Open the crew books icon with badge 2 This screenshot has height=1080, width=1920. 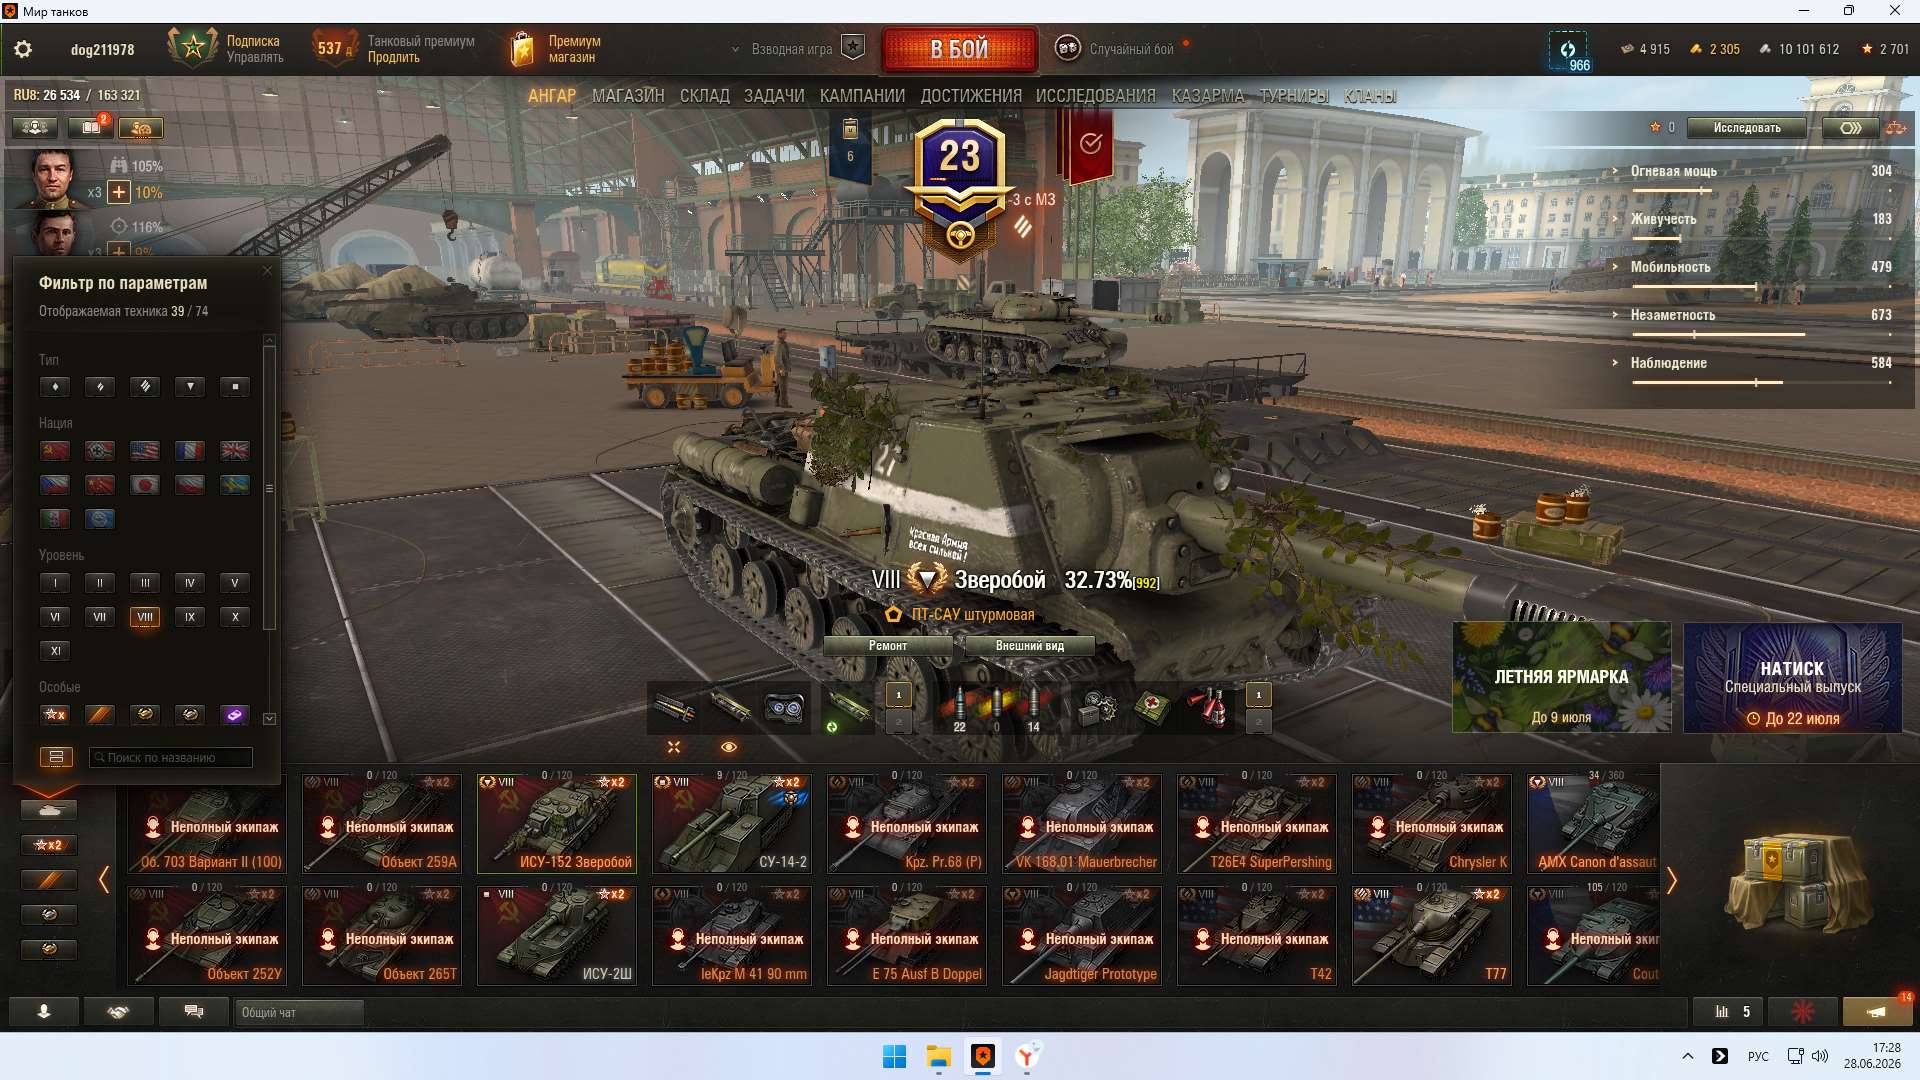pyautogui.click(x=90, y=128)
